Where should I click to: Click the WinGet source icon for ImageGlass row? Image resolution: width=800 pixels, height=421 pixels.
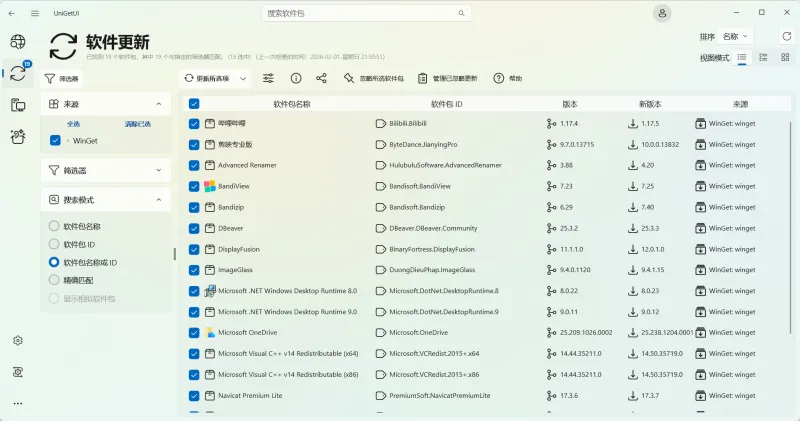[701, 270]
